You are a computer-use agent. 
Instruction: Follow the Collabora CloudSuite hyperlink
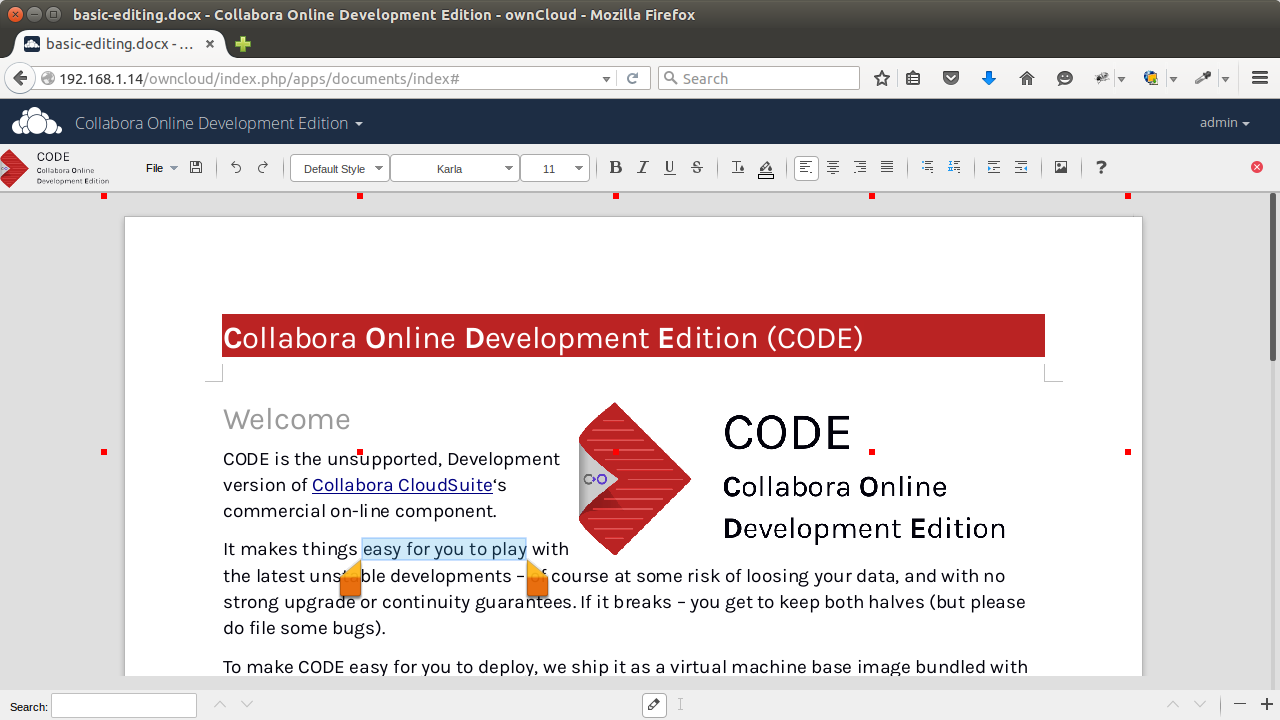pos(401,485)
